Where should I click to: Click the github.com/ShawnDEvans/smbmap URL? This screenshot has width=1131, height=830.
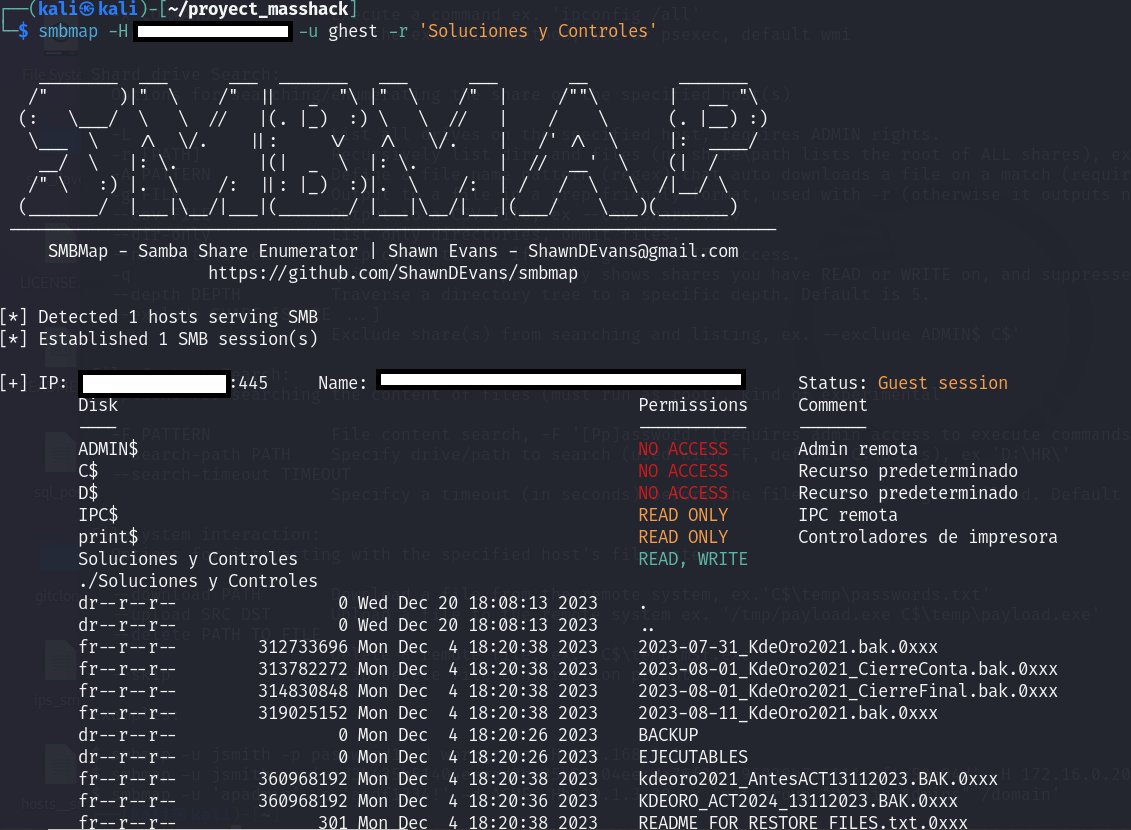pyautogui.click(x=393, y=273)
